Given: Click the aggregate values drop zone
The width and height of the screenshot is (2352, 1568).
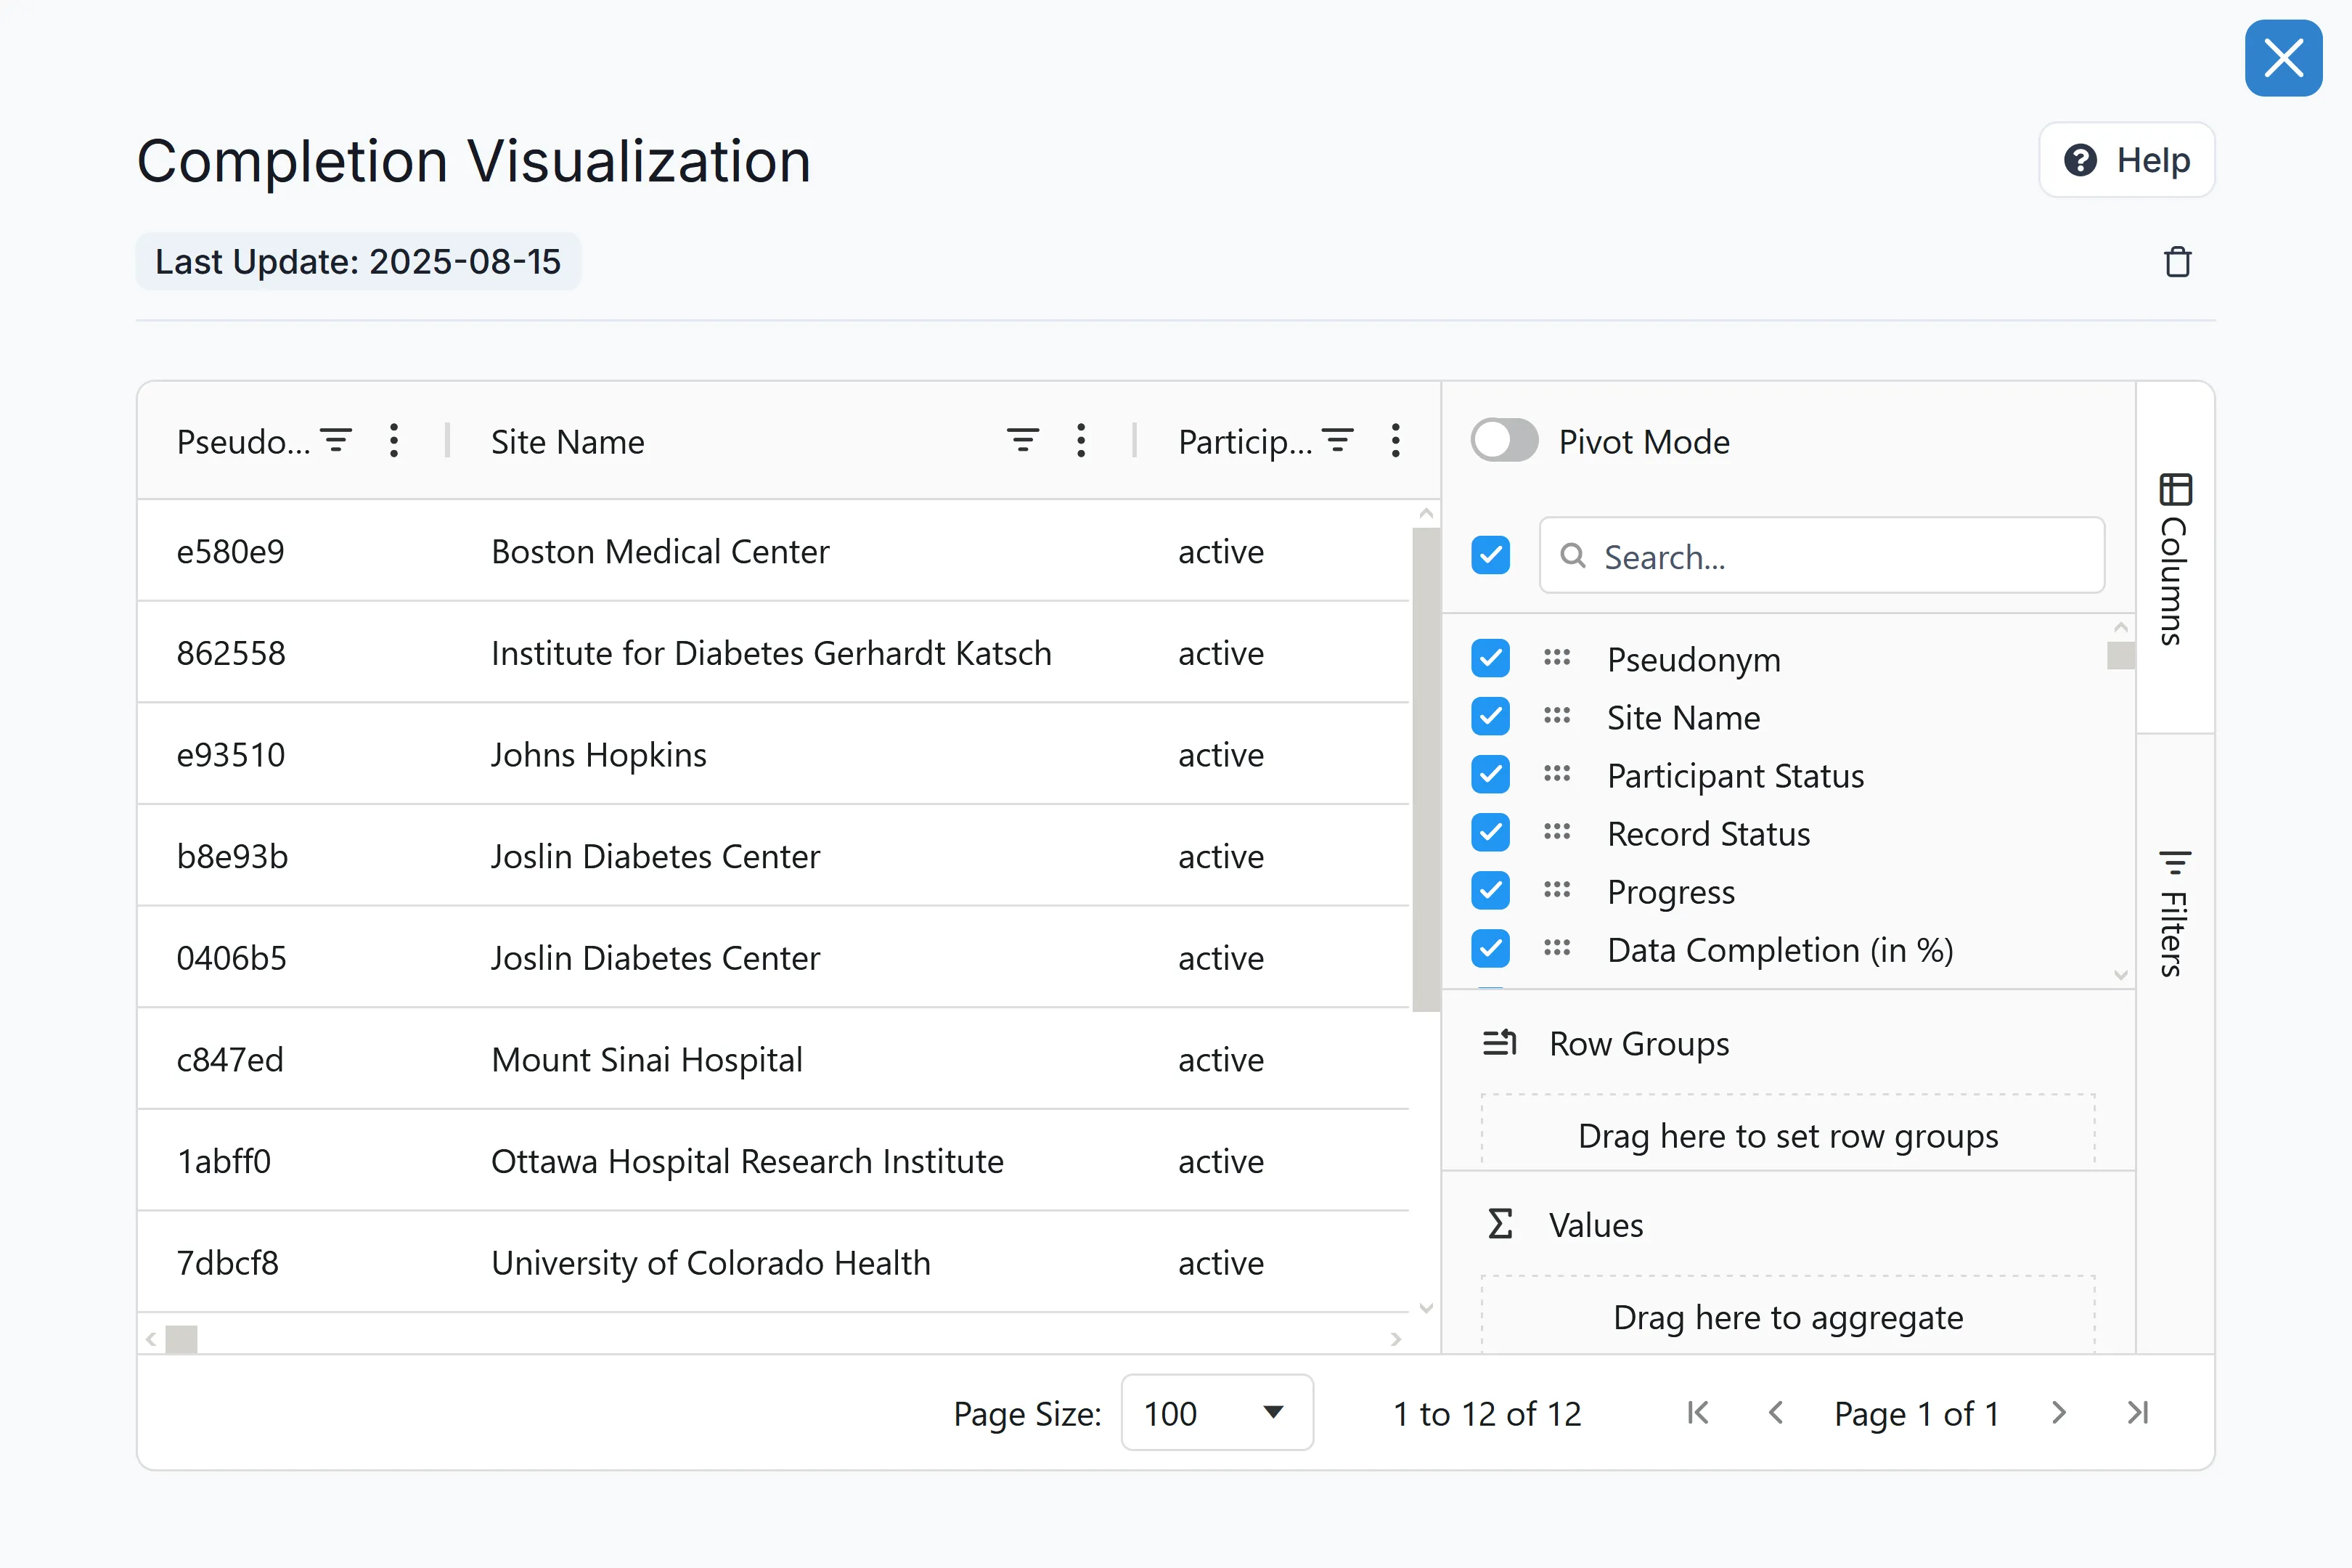Looking at the screenshot, I should point(1788,1315).
